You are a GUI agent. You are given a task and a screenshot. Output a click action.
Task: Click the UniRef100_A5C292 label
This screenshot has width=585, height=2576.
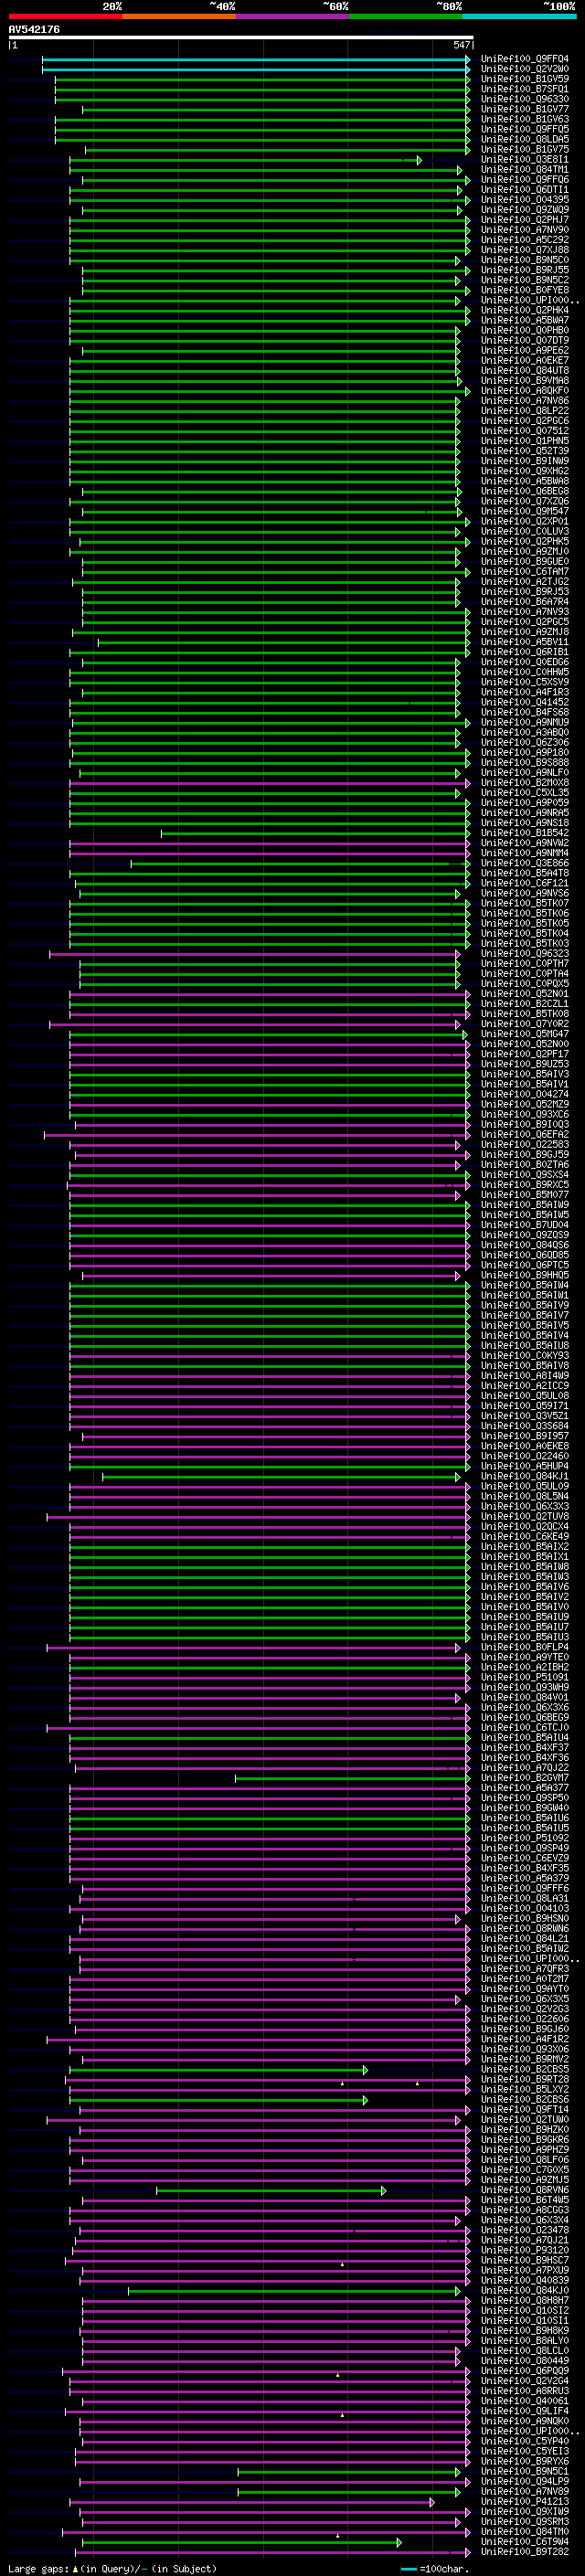525,240
